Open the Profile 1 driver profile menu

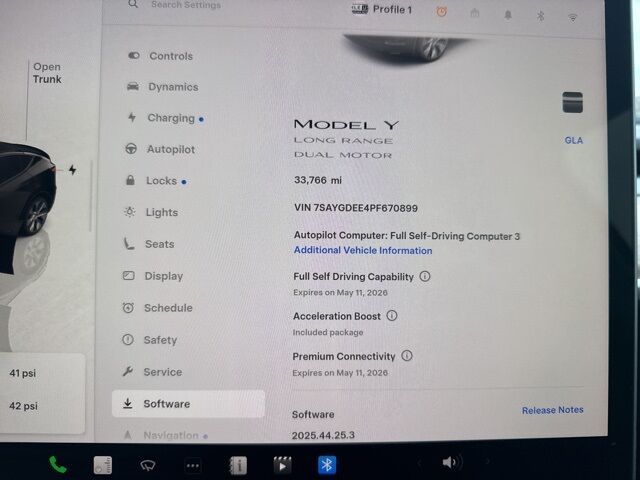point(380,9)
